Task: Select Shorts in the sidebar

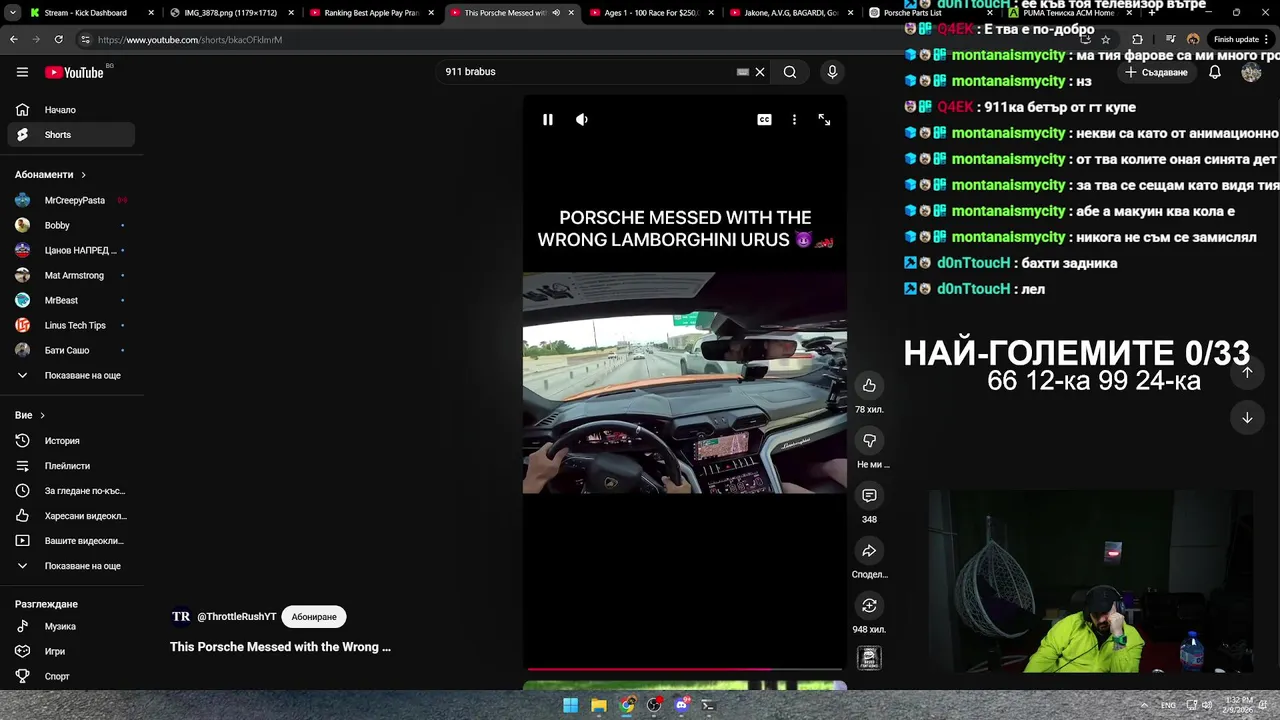Action: (70, 135)
